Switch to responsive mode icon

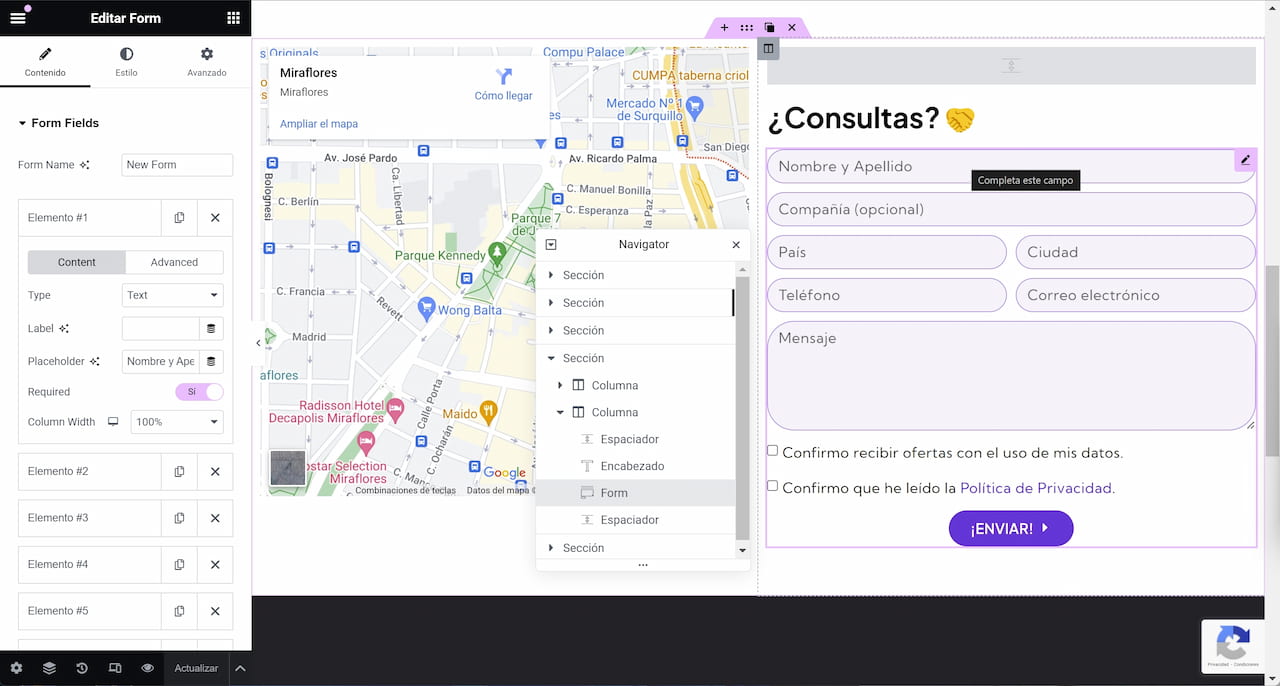coord(115,668)
